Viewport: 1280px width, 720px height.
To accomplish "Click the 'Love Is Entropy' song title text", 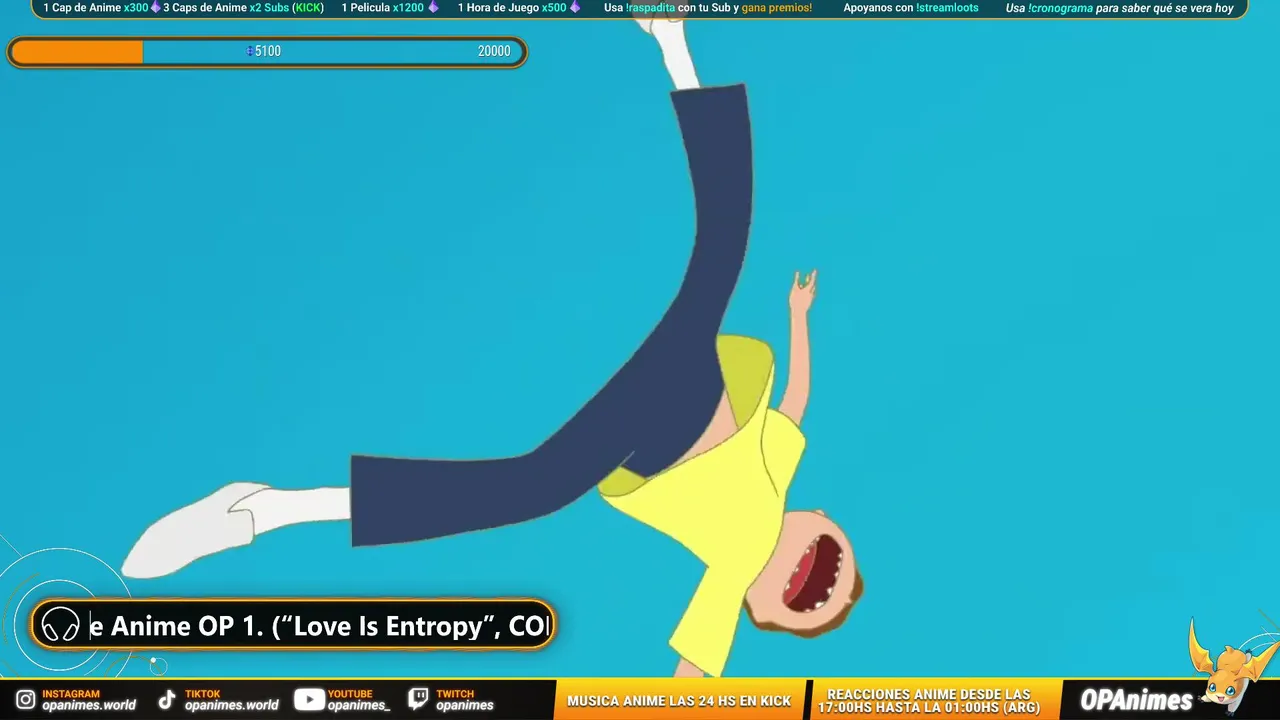I will (390, 627).
